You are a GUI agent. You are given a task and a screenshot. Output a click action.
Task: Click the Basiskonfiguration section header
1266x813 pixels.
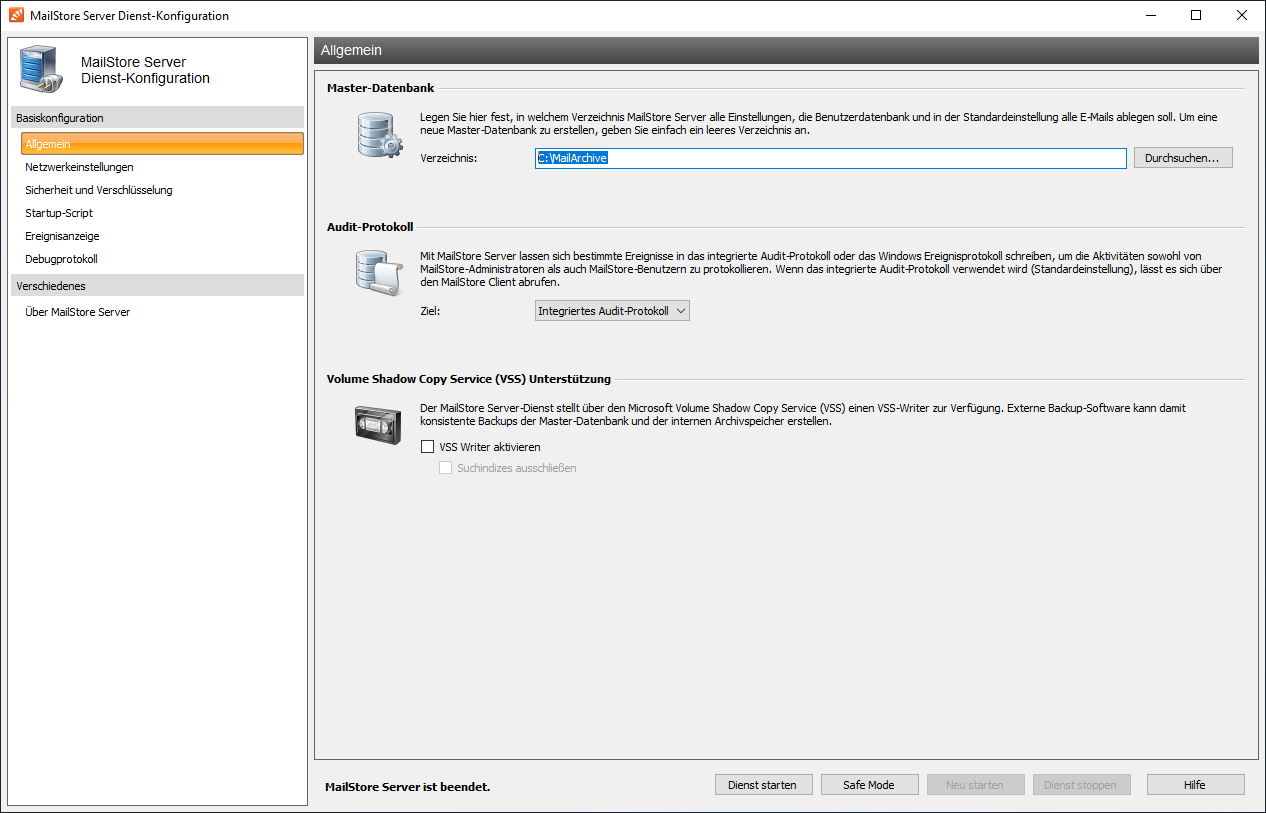click(x=157, y=118)
